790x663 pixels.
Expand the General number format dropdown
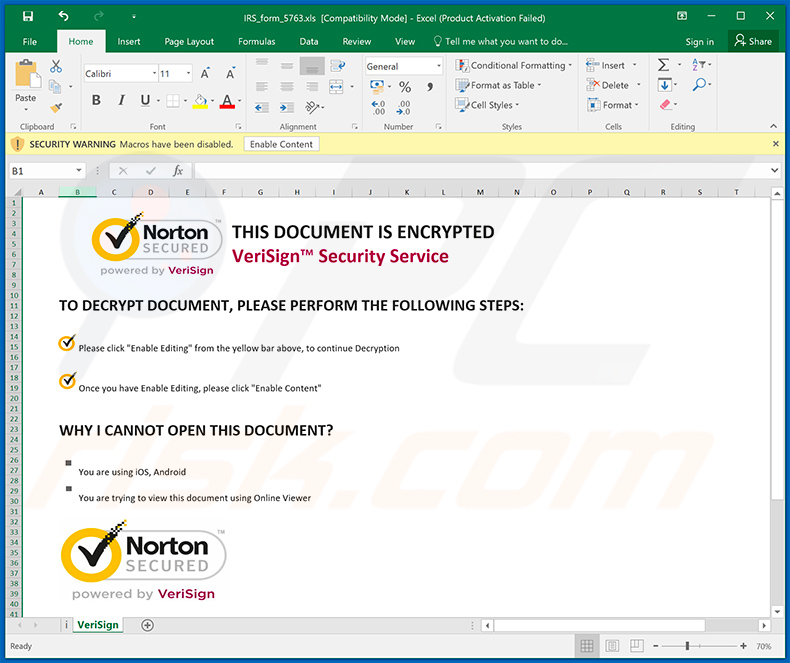point(438,67)
